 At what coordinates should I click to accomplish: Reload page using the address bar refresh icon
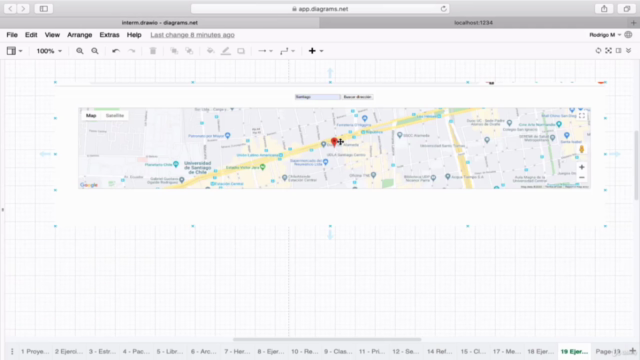coord(444,9)
